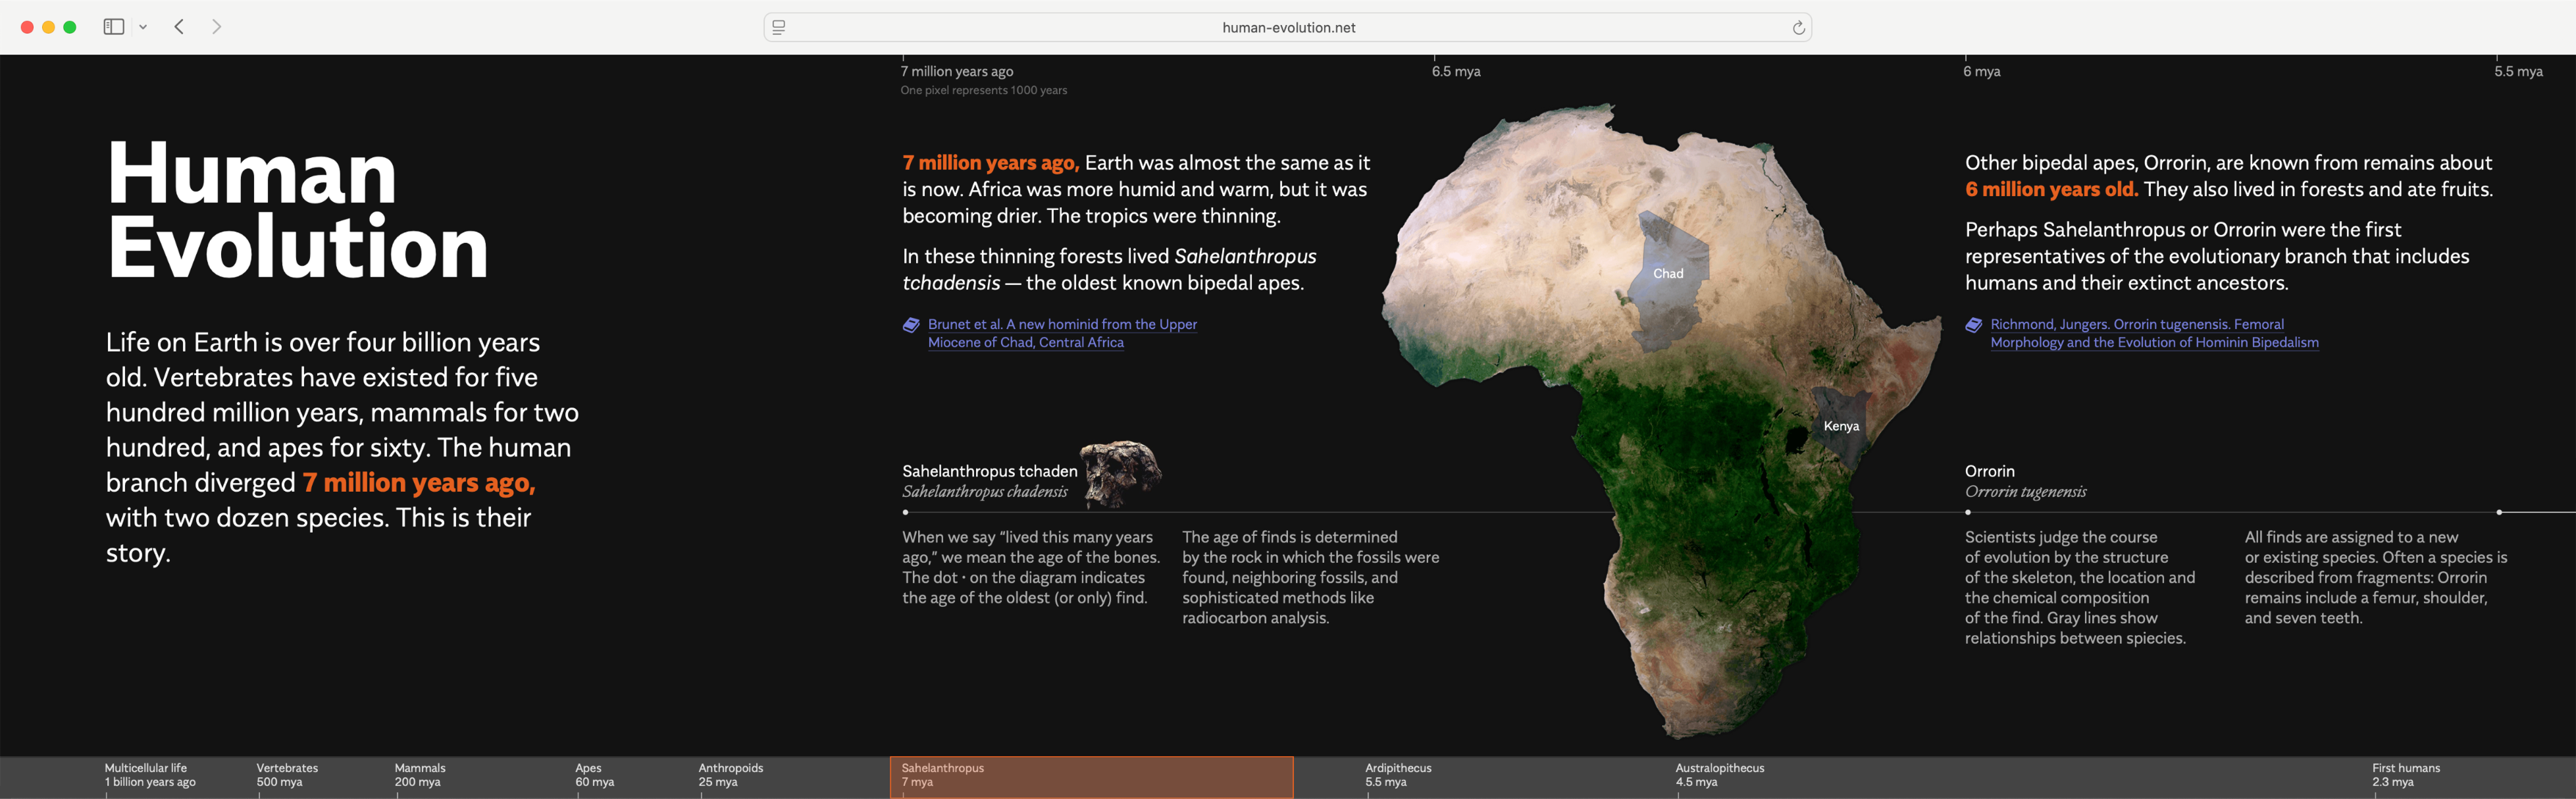The width and height of the screenshot is (2576, 799).
Task: Open the sidebar options dropdown chevron
Action: [x=143, y=27]
